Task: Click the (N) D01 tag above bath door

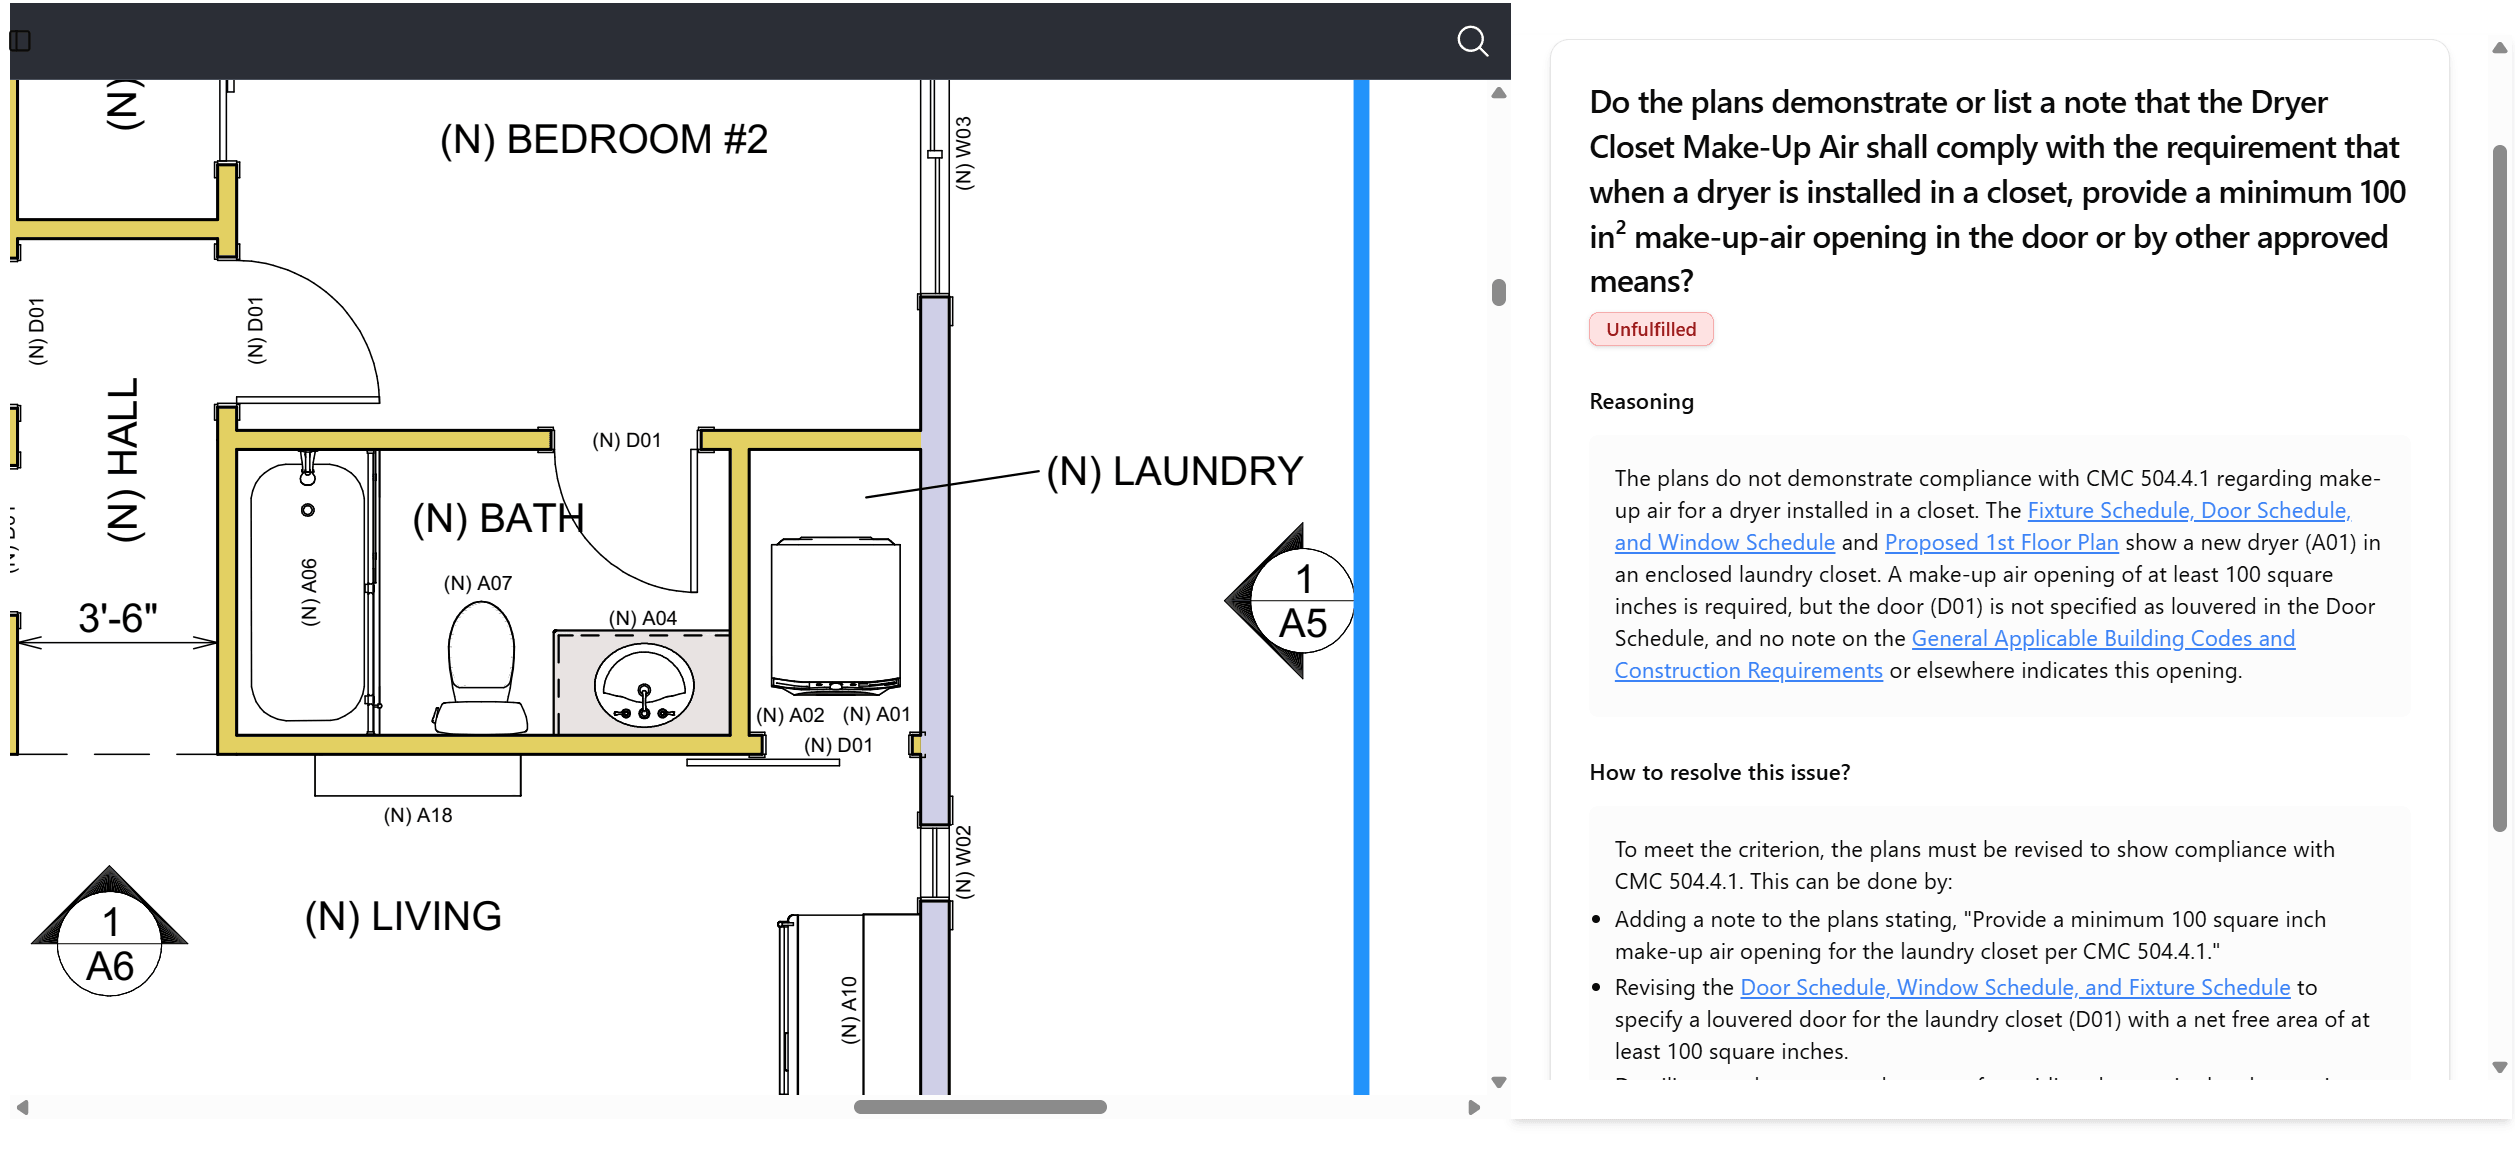Action: [x=626, y=440]
